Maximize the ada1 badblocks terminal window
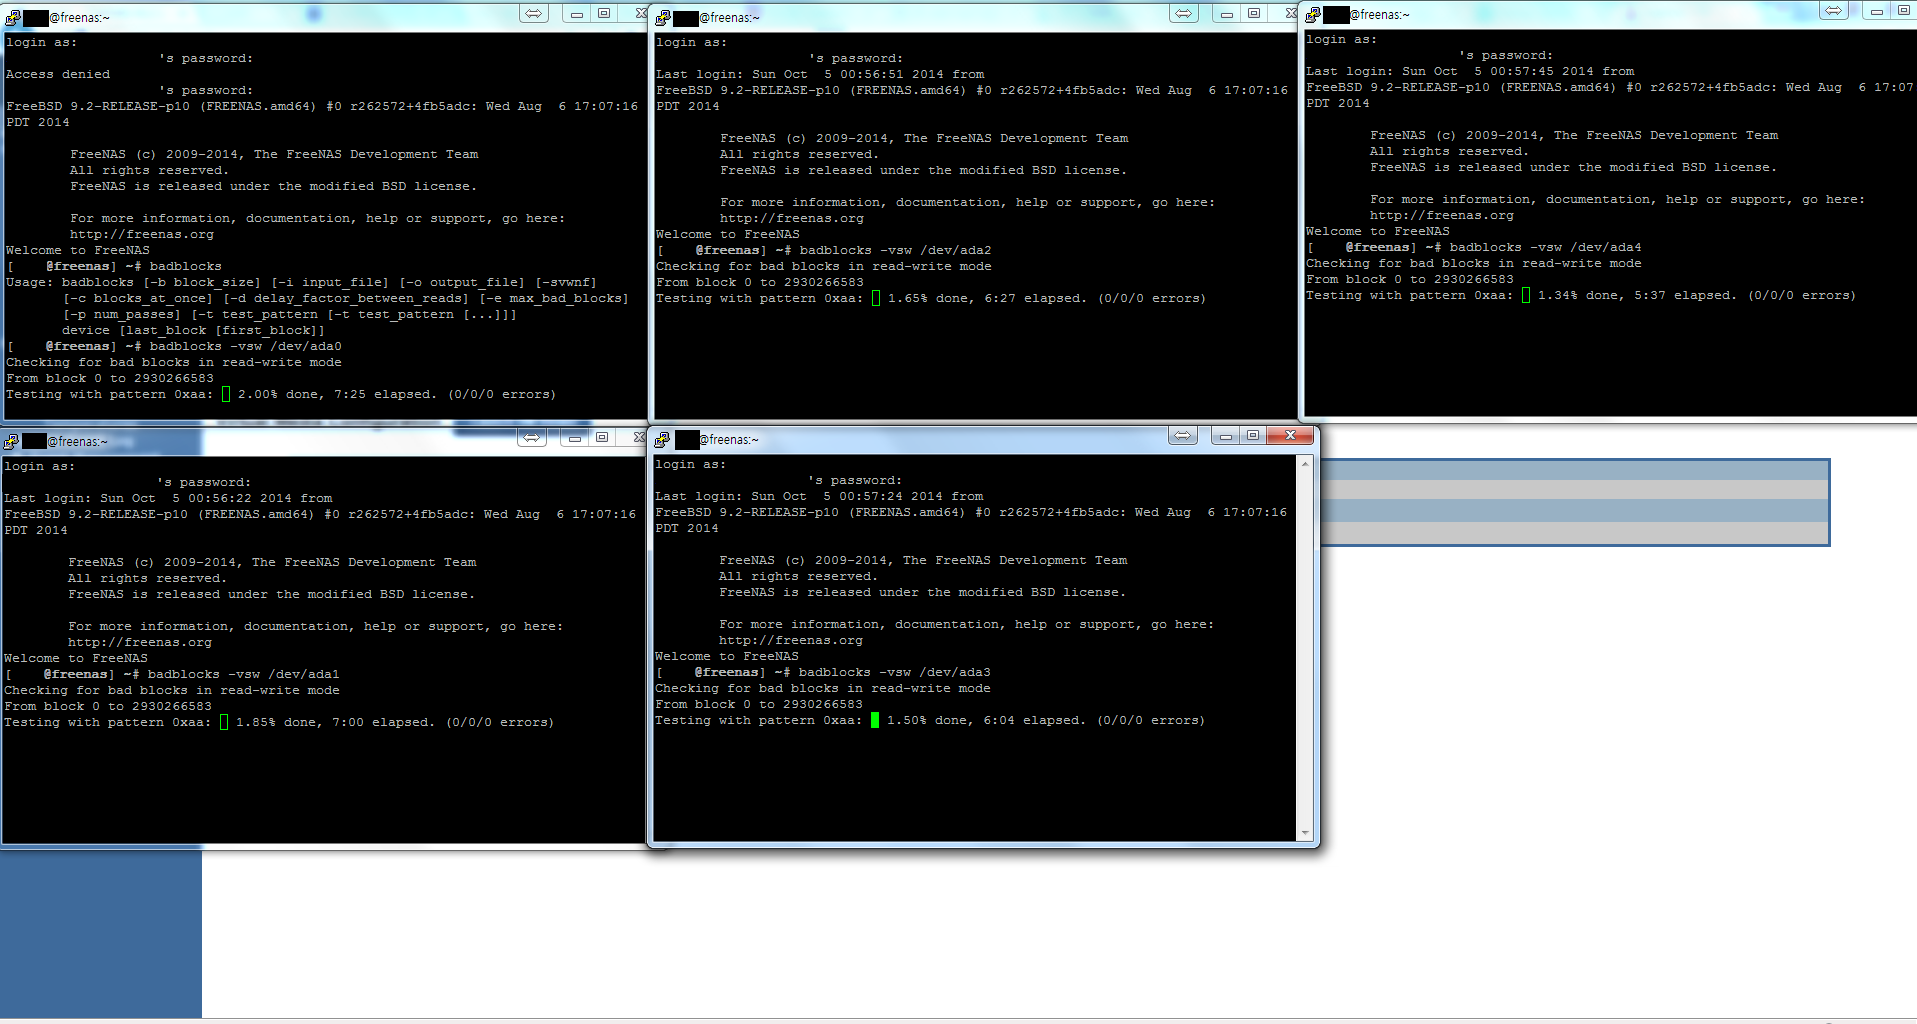The width and height of the screenshot is (1917, 1024). click(602, 438)
